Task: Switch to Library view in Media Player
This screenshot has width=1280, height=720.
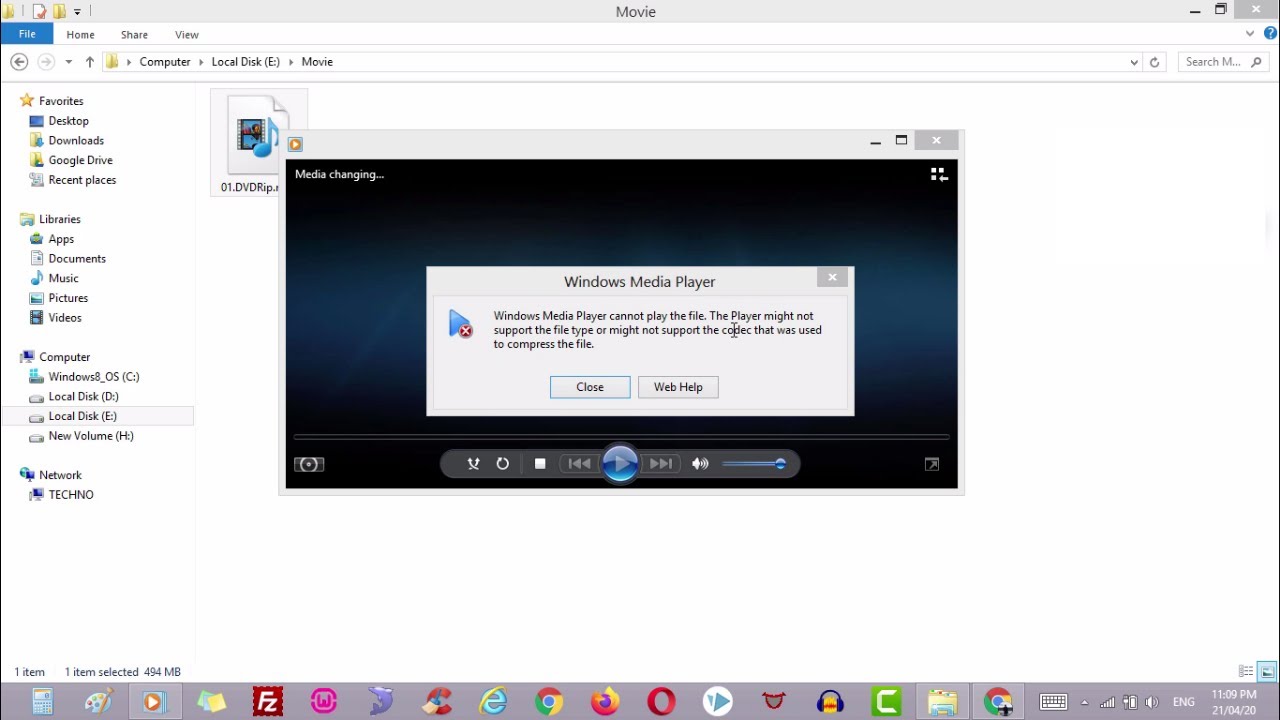Action: [x=938, y=175]
